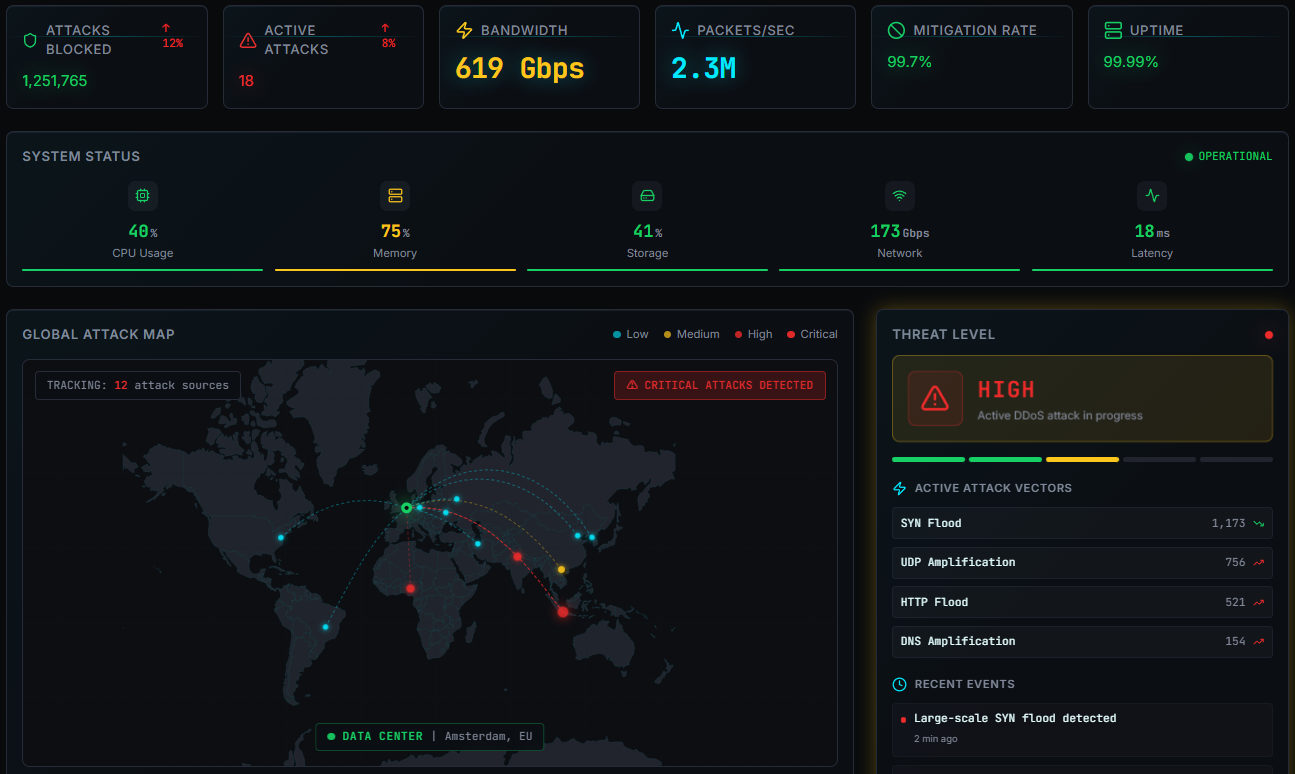This screenshot has width=1295, height=774.
Task: Click the shield icon beside Attacks Blocked
Action: [30, 40]
